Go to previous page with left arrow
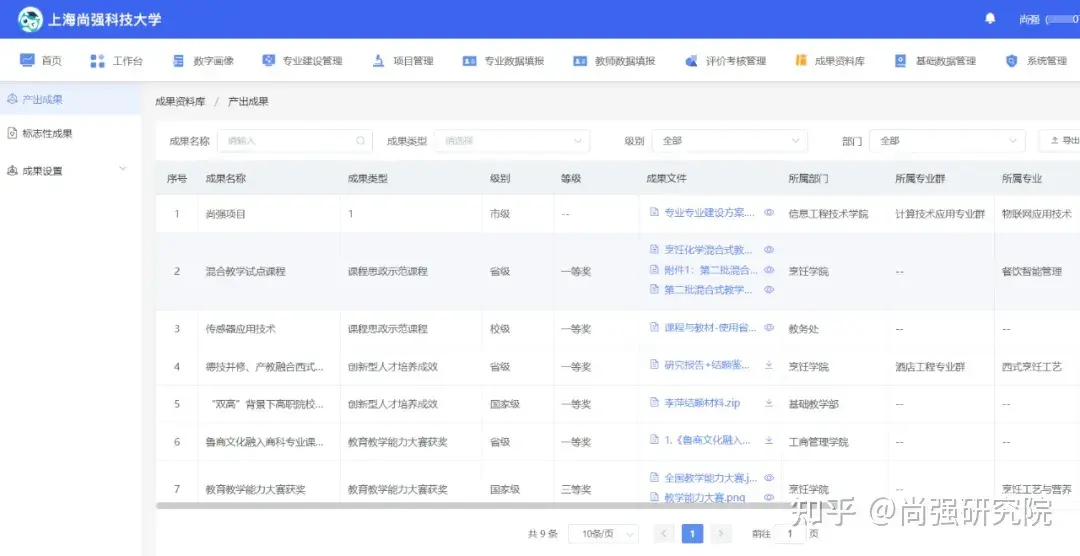The width and height of the screenshot is (1080, 556). coord(664,534)
